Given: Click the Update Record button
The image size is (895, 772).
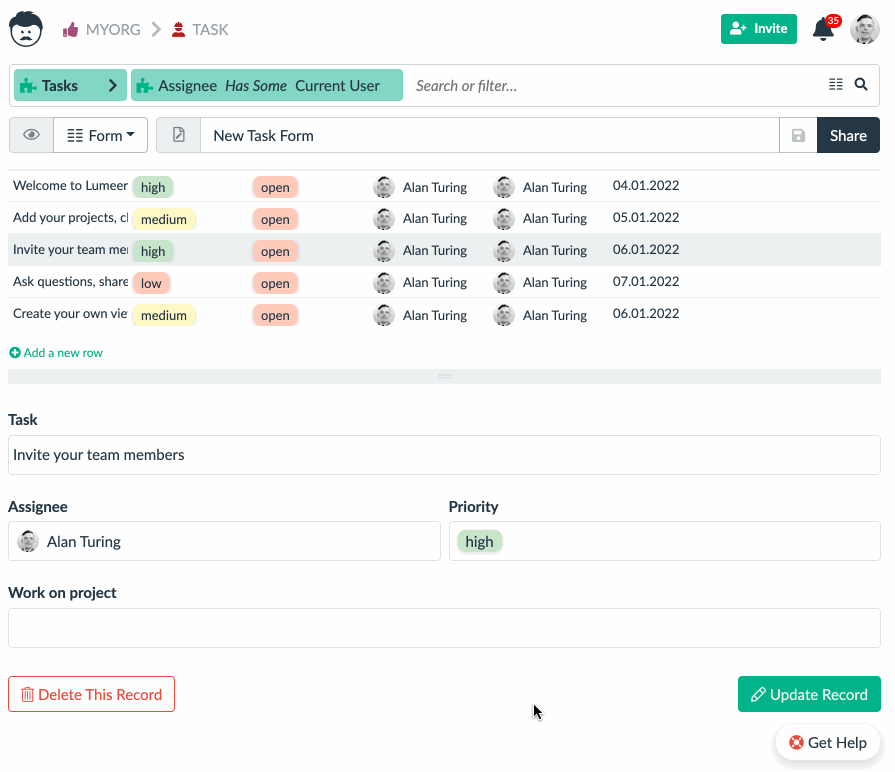Looking at the screenshot, I should [x=809, y=694].
